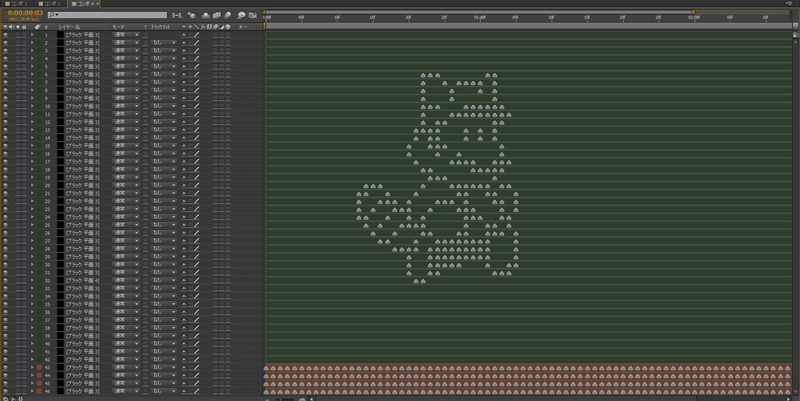Hide layer 1 with its eye toggle
Image resolution: width=800 pixels, height=401 pixels.
click(6, 35)
